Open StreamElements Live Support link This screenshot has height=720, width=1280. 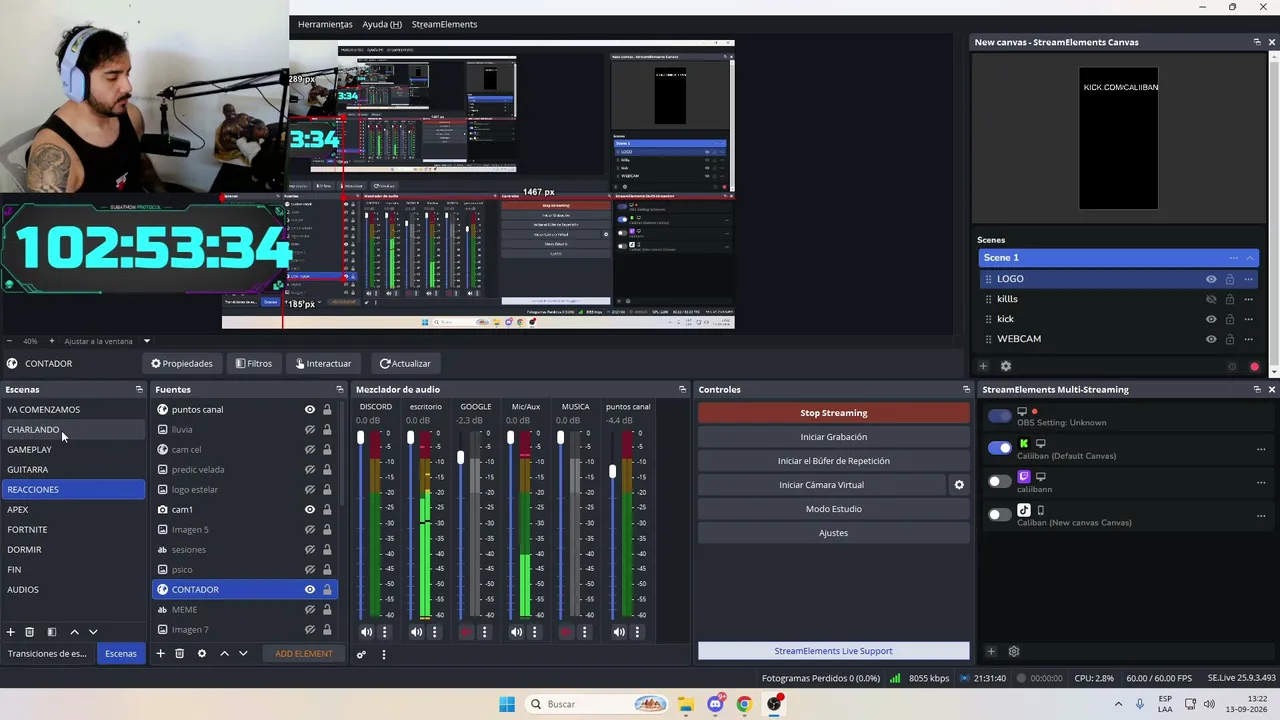click(834, 651)
